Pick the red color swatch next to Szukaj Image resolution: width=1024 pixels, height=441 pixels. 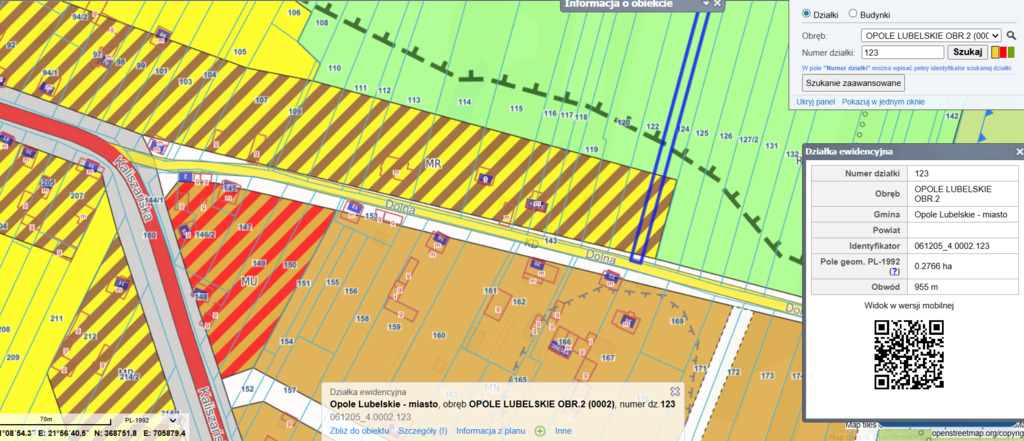(1003, 52)
